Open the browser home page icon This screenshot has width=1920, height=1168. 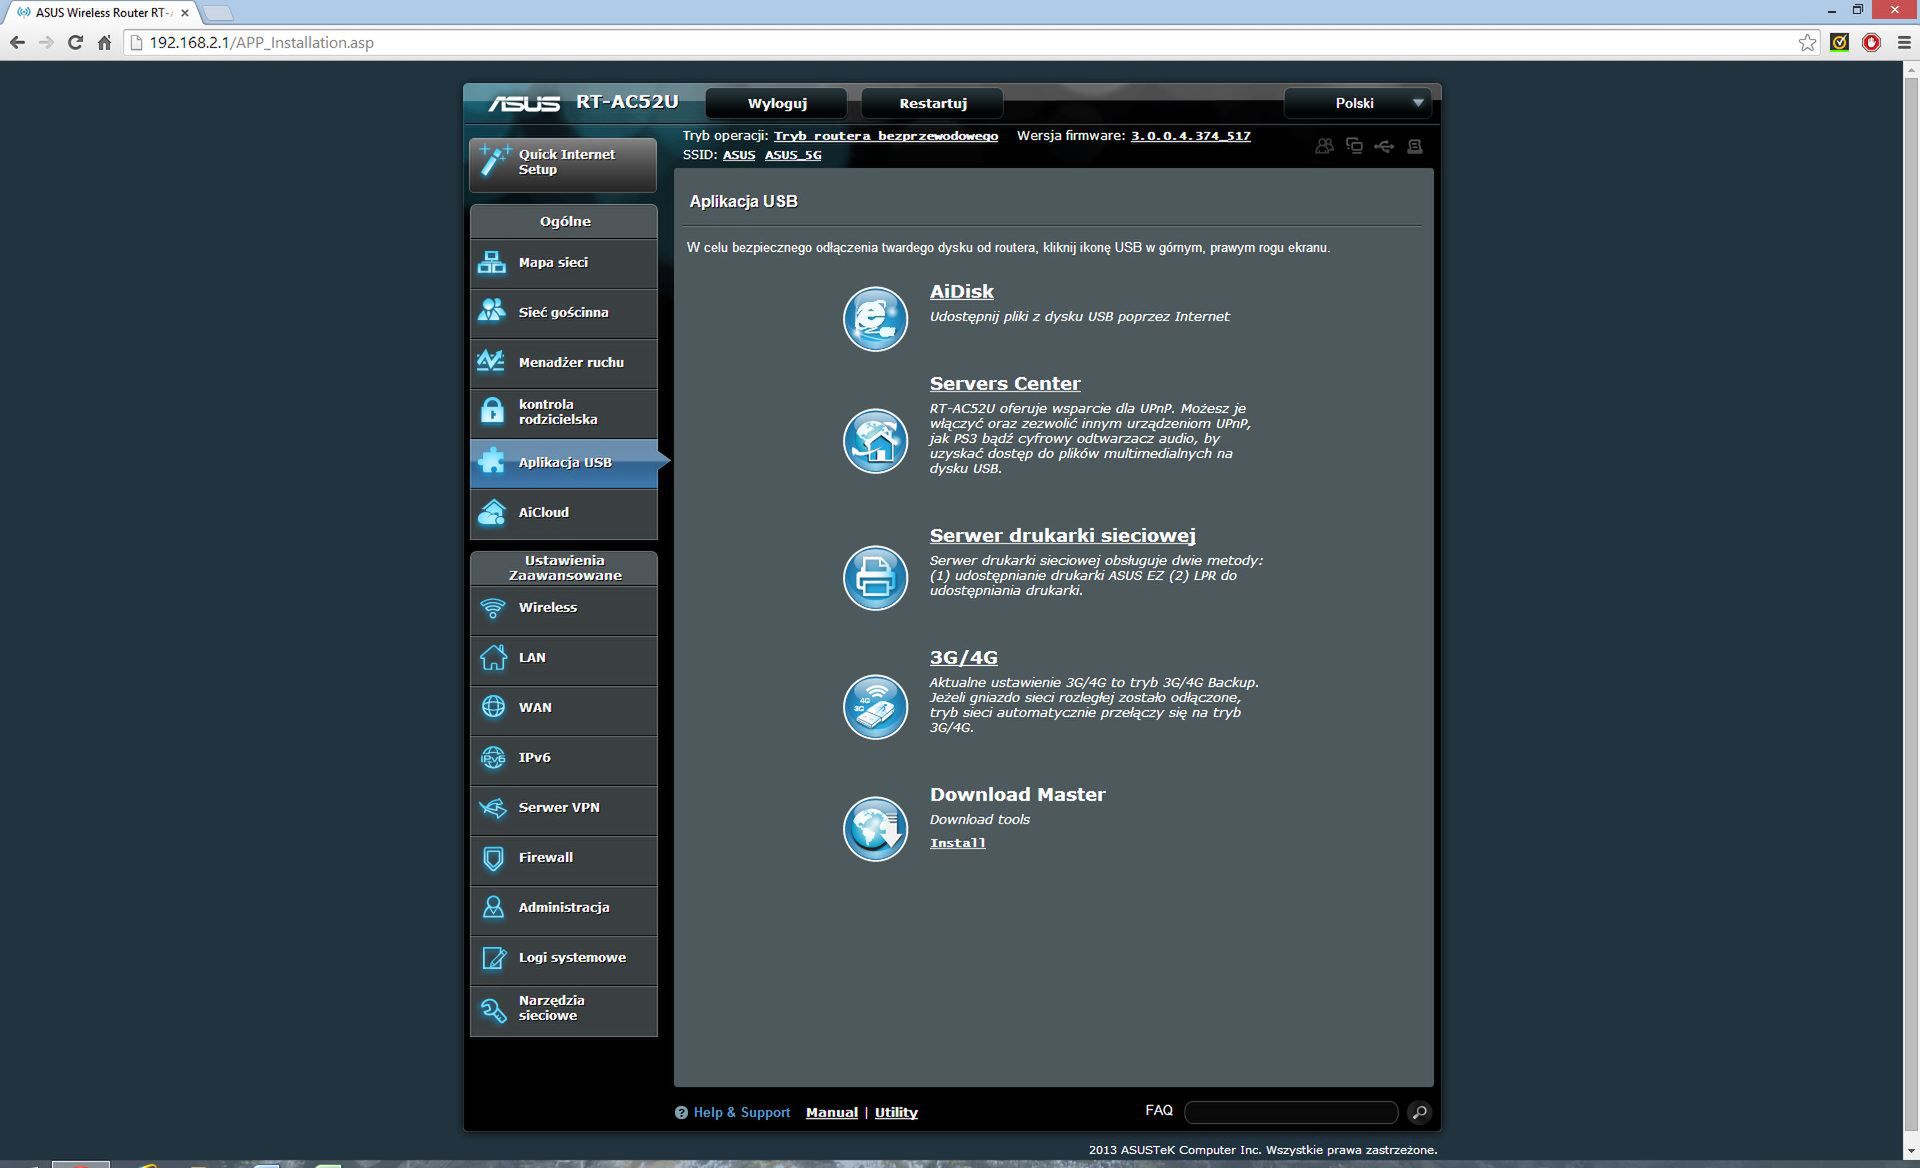point(104,42)
